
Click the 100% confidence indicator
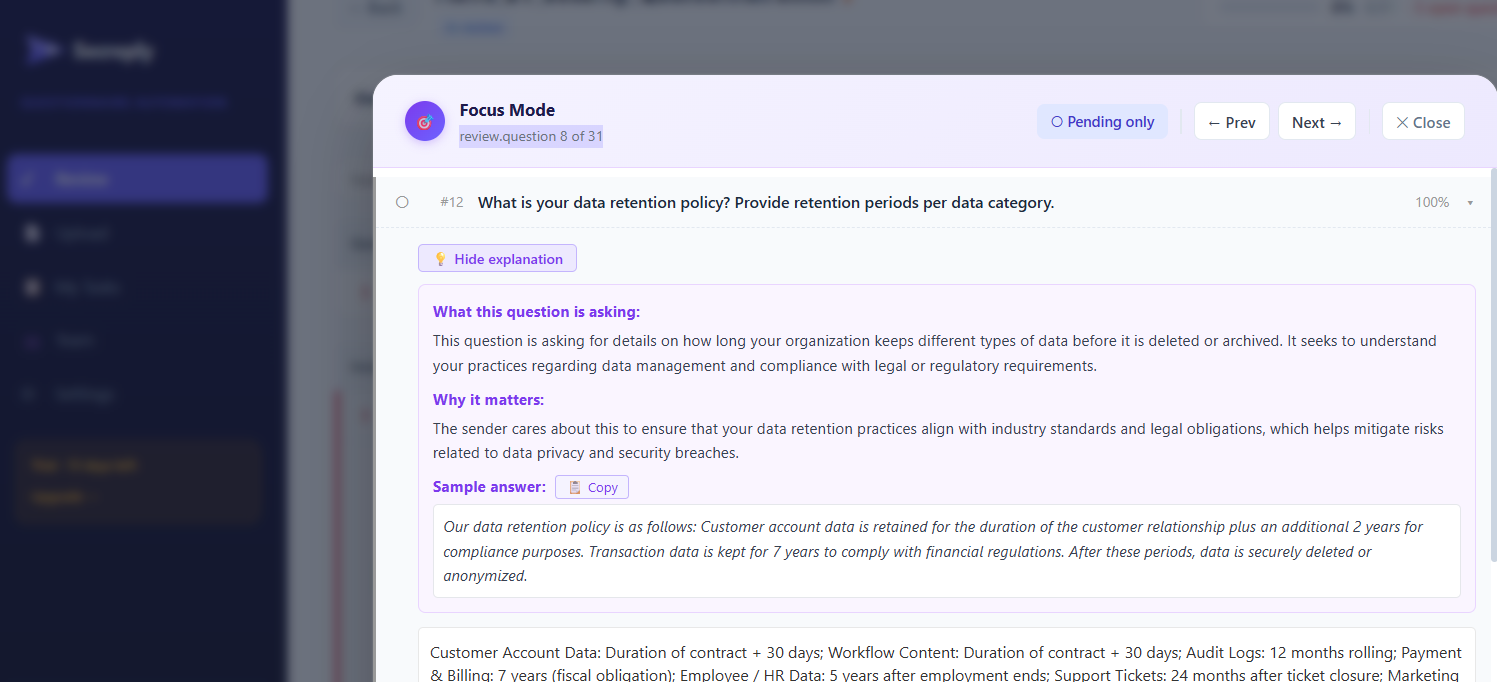[x=1432, y=202]
